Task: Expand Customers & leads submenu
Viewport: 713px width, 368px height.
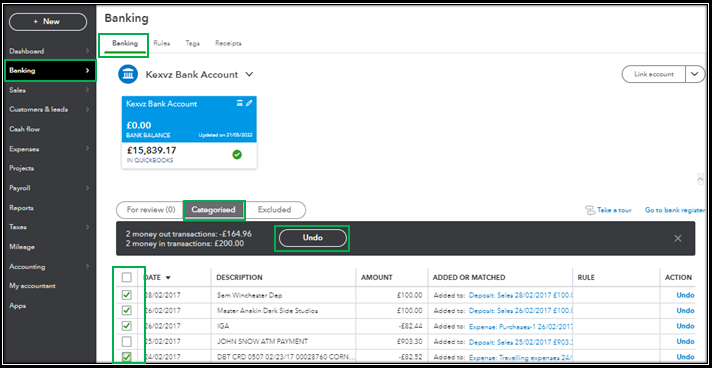Action: pos(87,110)
